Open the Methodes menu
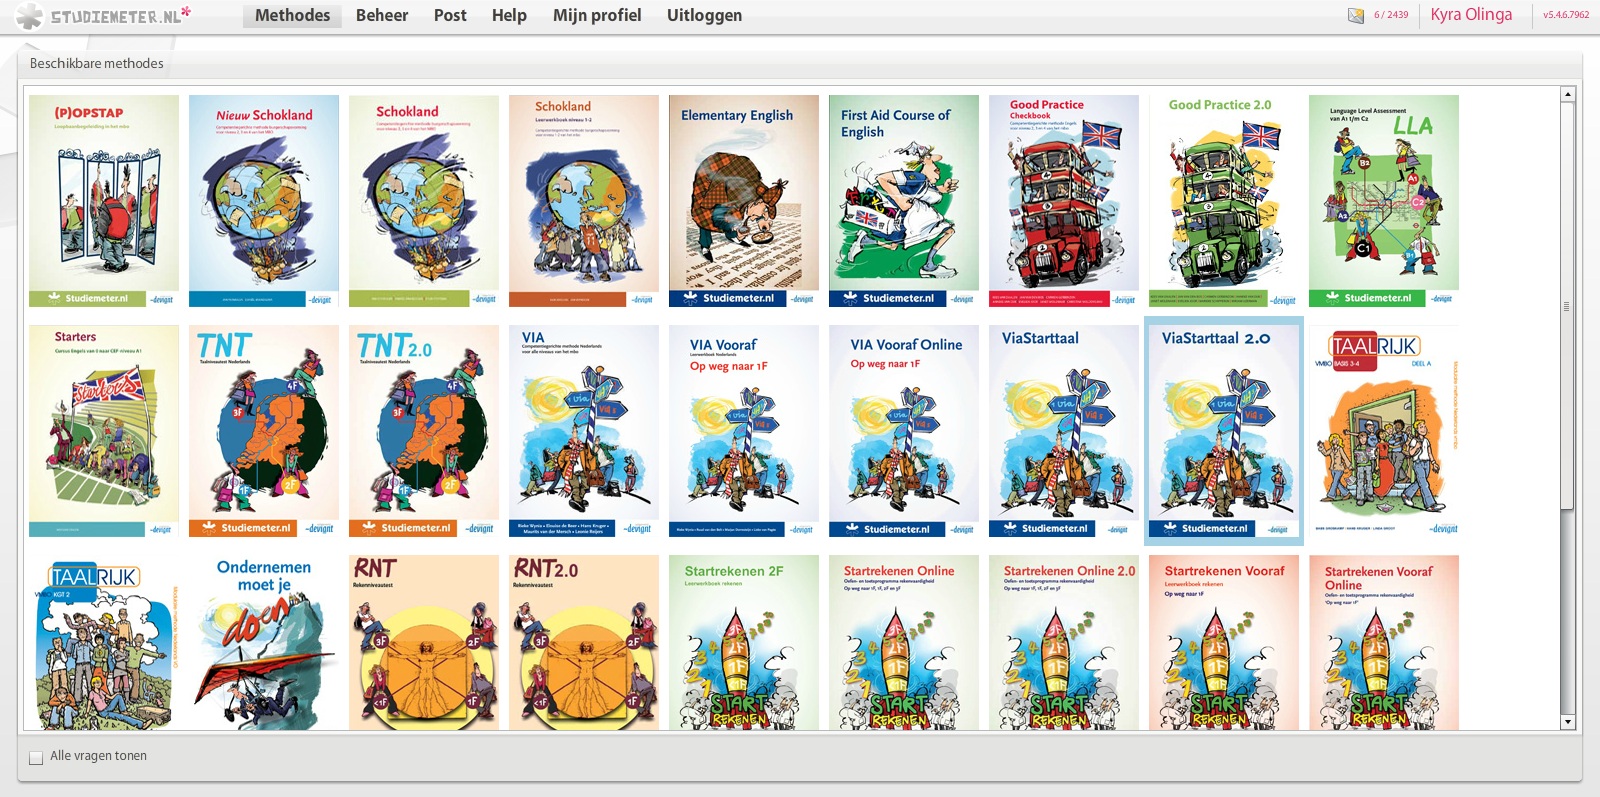The width and height of the screenshot is (1600, 797). [x=292, y=15]
